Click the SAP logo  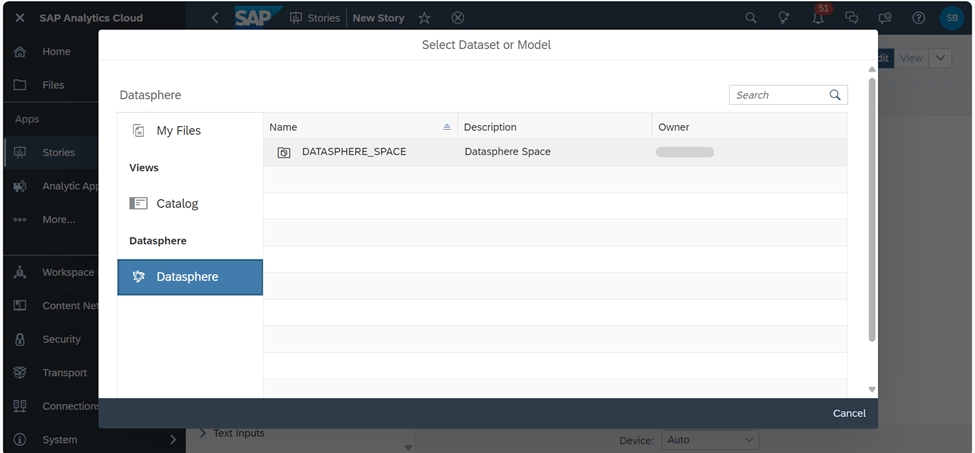258,17
